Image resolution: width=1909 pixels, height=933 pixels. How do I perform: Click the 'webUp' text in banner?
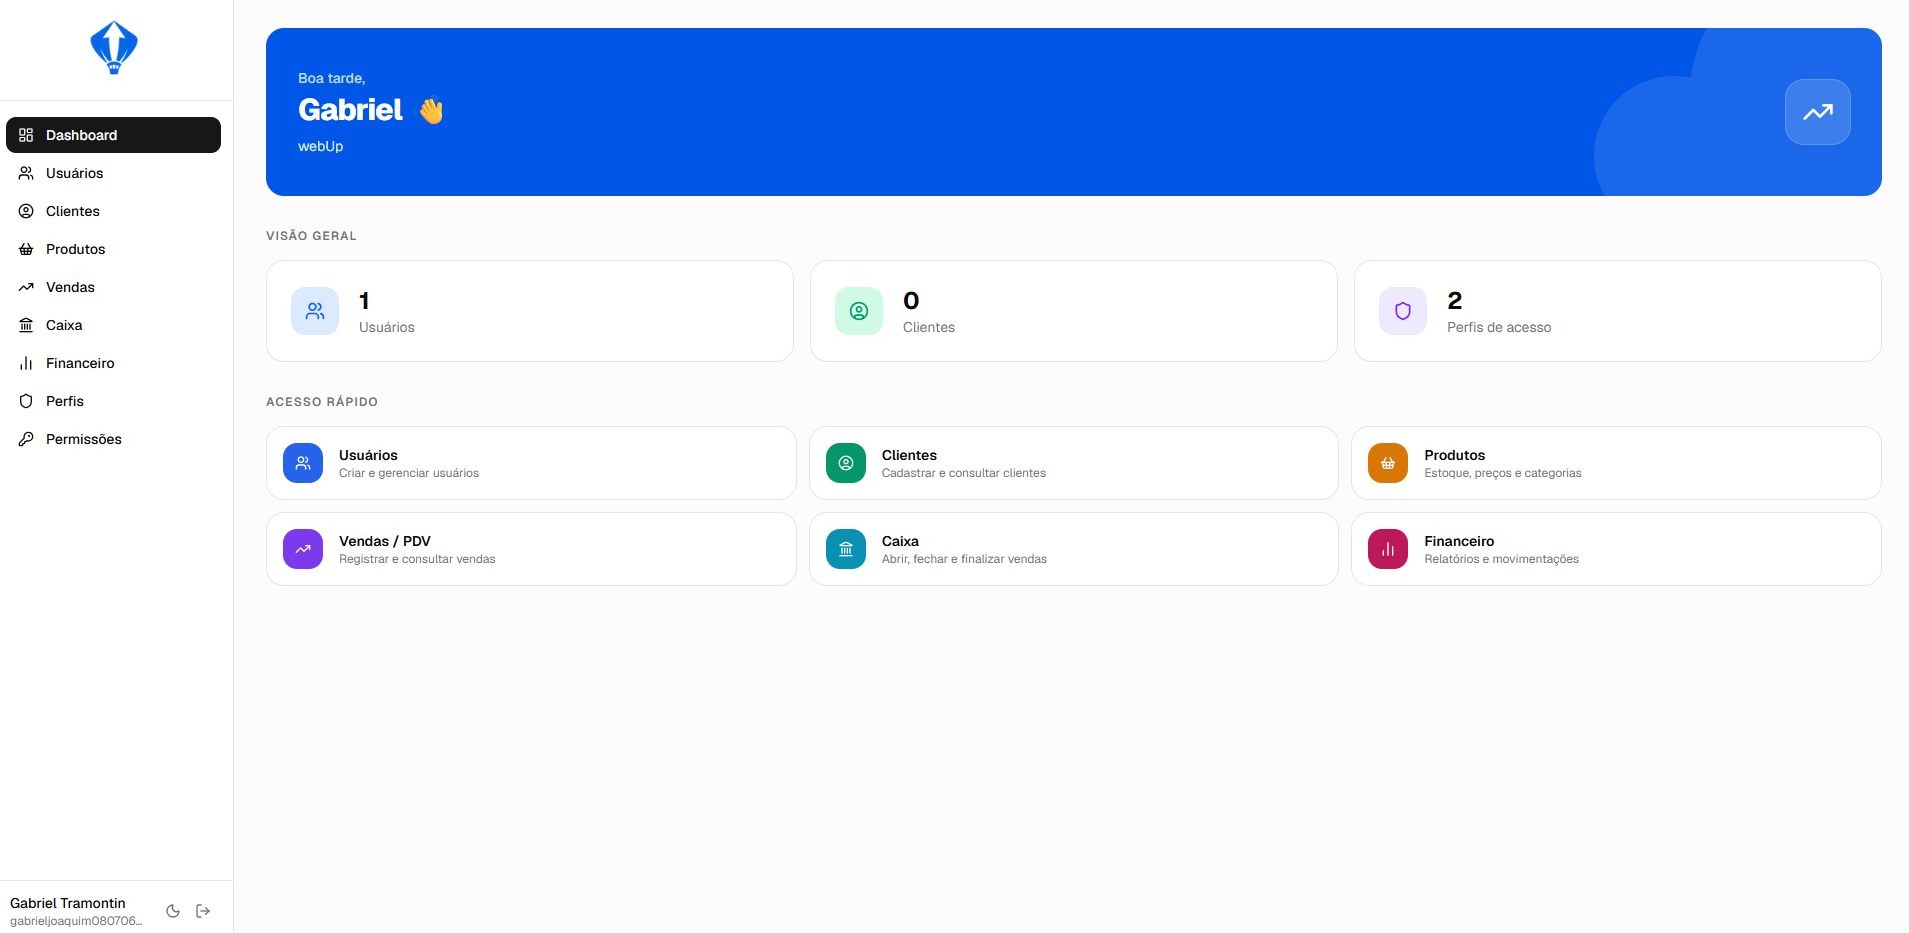(x=320, y=146)
